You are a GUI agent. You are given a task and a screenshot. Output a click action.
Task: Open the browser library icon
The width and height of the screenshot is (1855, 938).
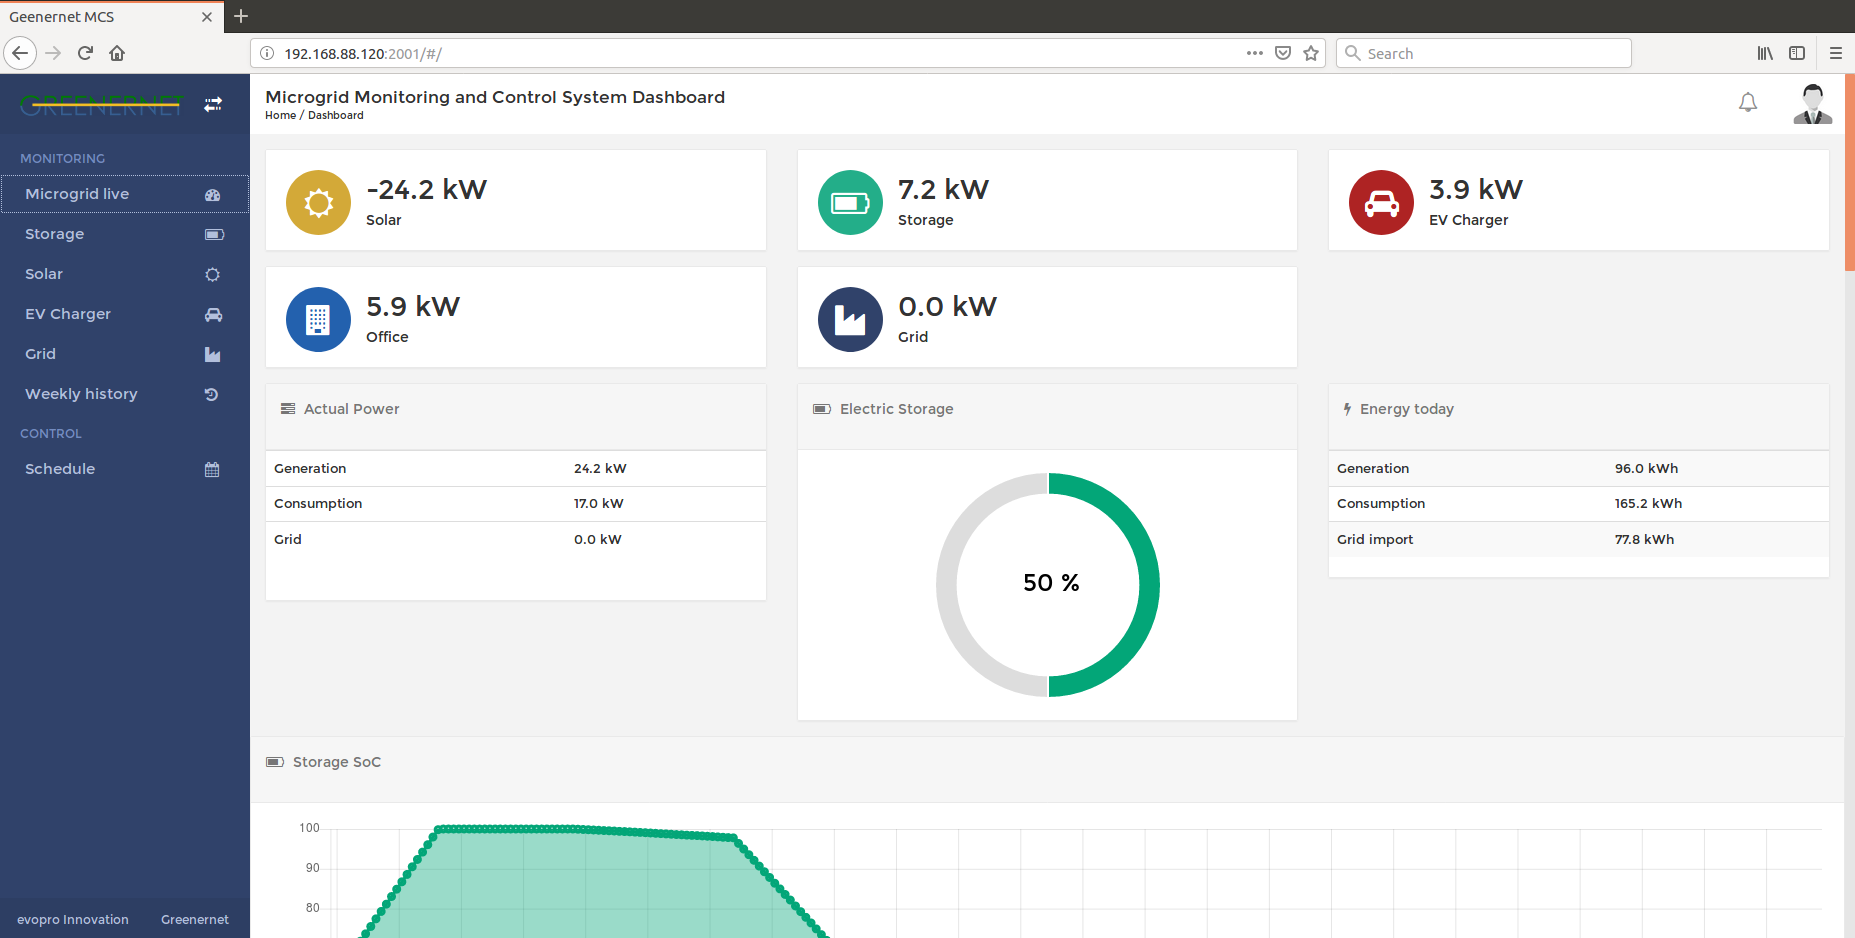[1765, 53]
